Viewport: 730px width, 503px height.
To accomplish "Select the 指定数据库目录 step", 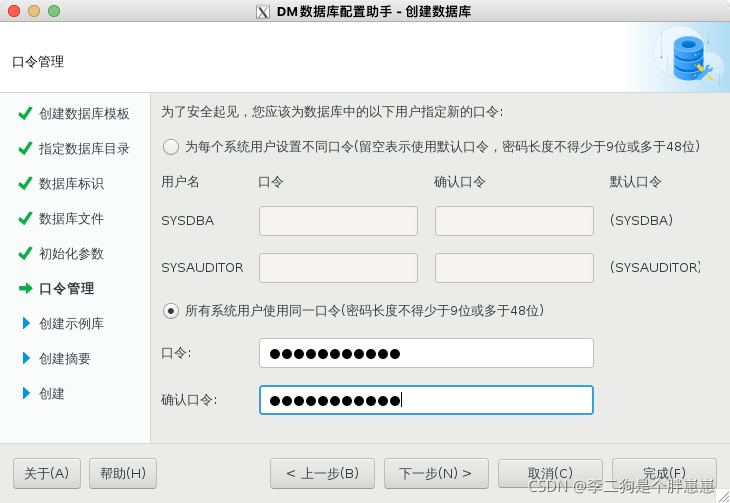I will coord(84,149).
